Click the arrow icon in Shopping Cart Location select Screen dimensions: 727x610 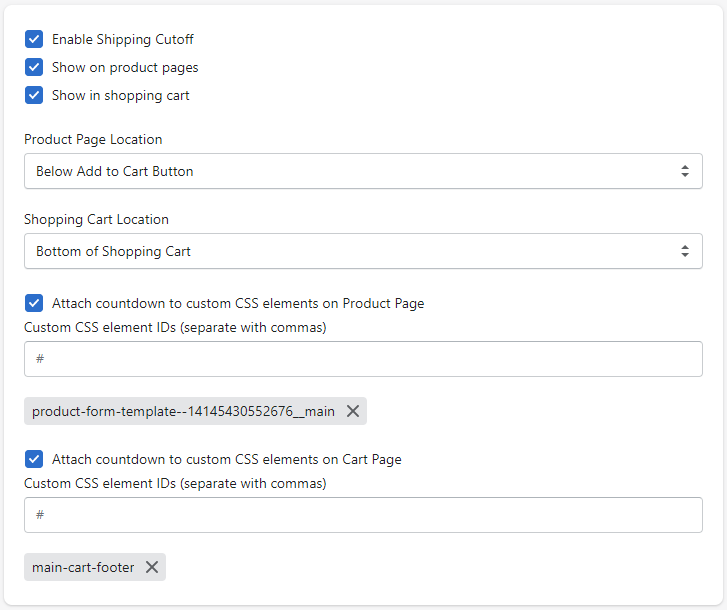point(685,251)
